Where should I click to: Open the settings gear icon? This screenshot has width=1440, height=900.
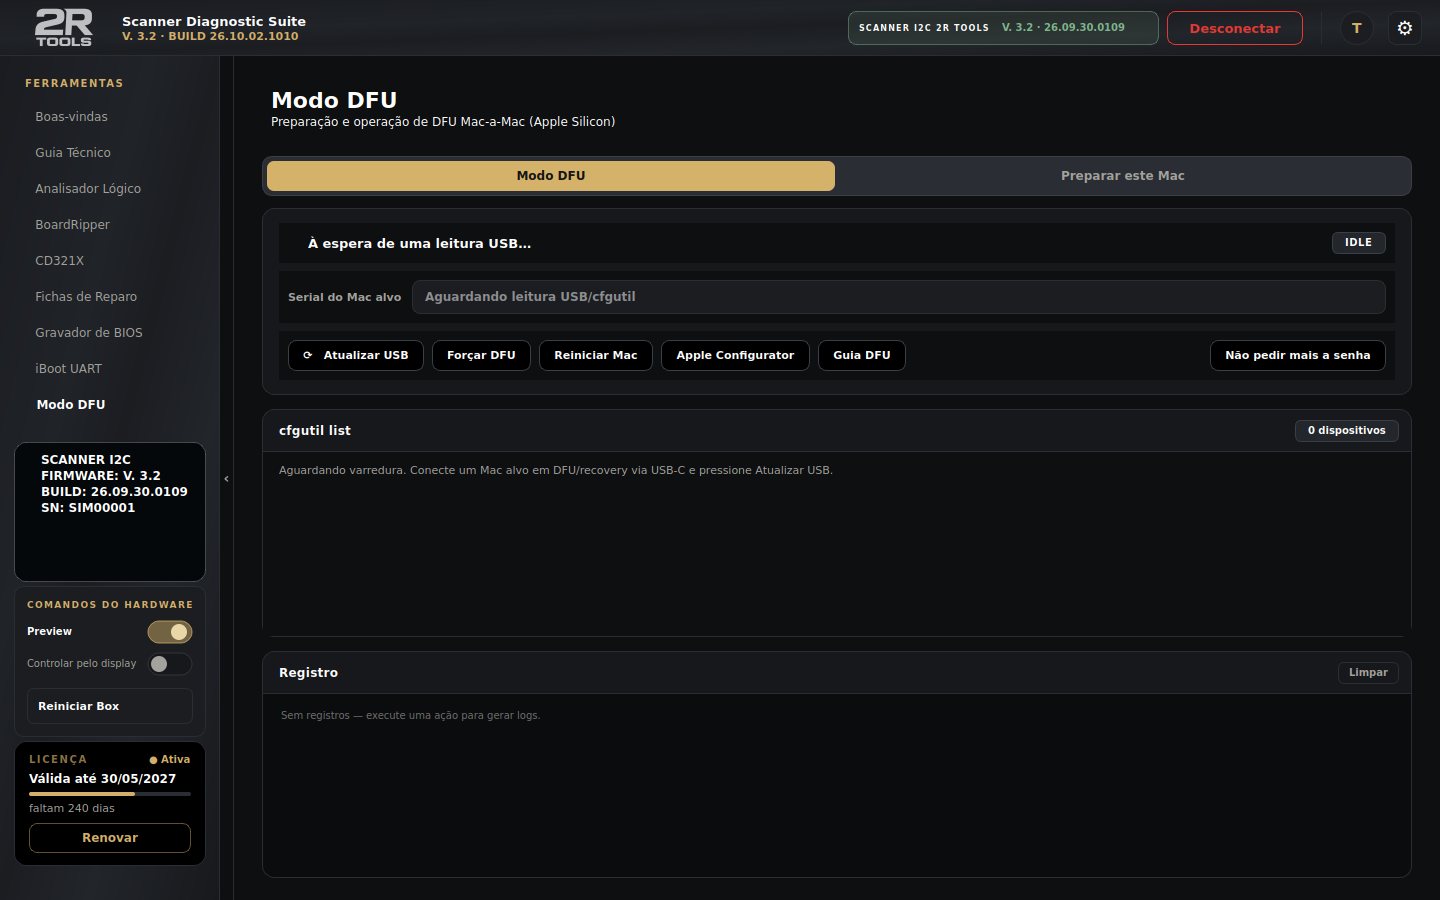coord(1405,28)
